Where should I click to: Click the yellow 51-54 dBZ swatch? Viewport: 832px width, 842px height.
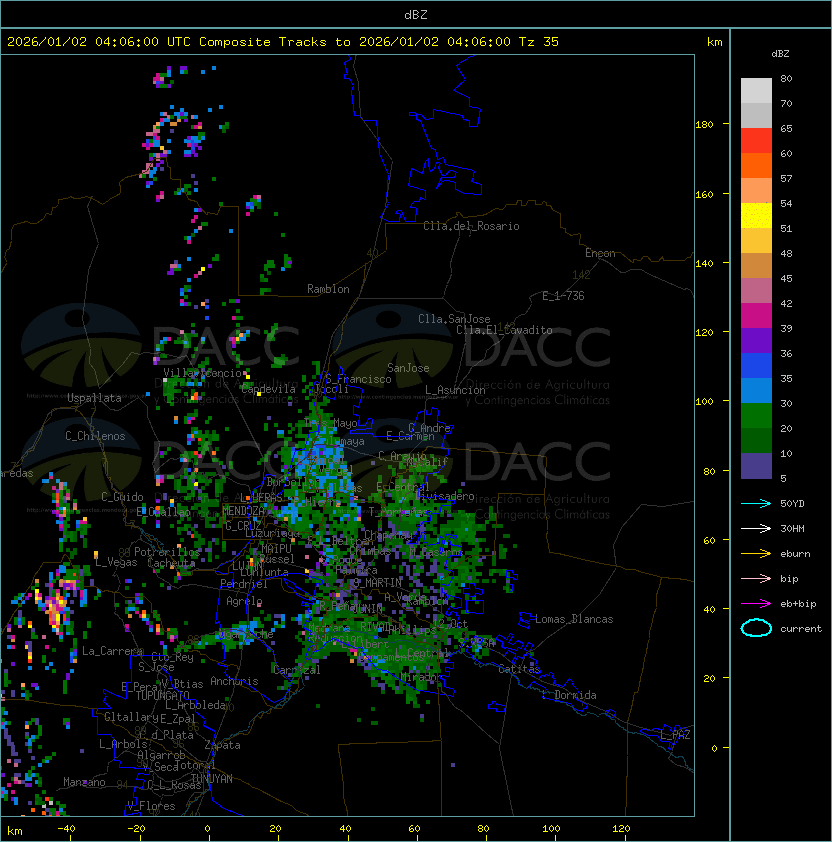[x=756, y=215]
